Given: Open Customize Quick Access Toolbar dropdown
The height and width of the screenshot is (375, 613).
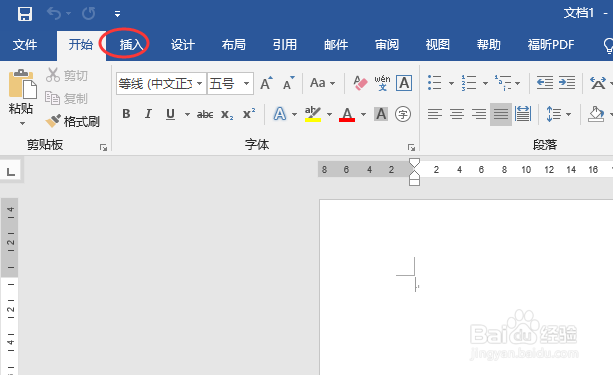Looking at the screenshot, I should pos(117,14).
